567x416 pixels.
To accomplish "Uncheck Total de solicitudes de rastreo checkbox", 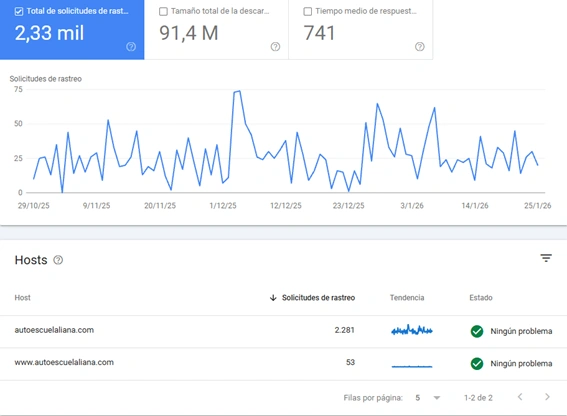I will 19,12.
